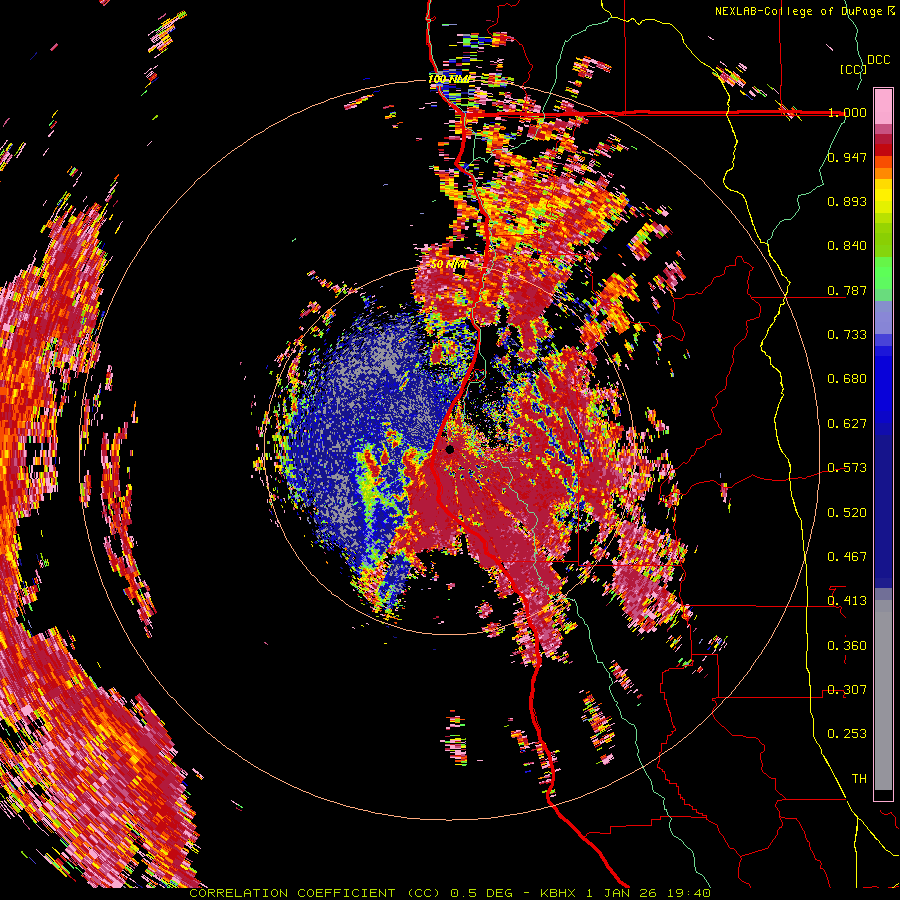Click the pink top segment of color bar

click(x=883, y=106)
